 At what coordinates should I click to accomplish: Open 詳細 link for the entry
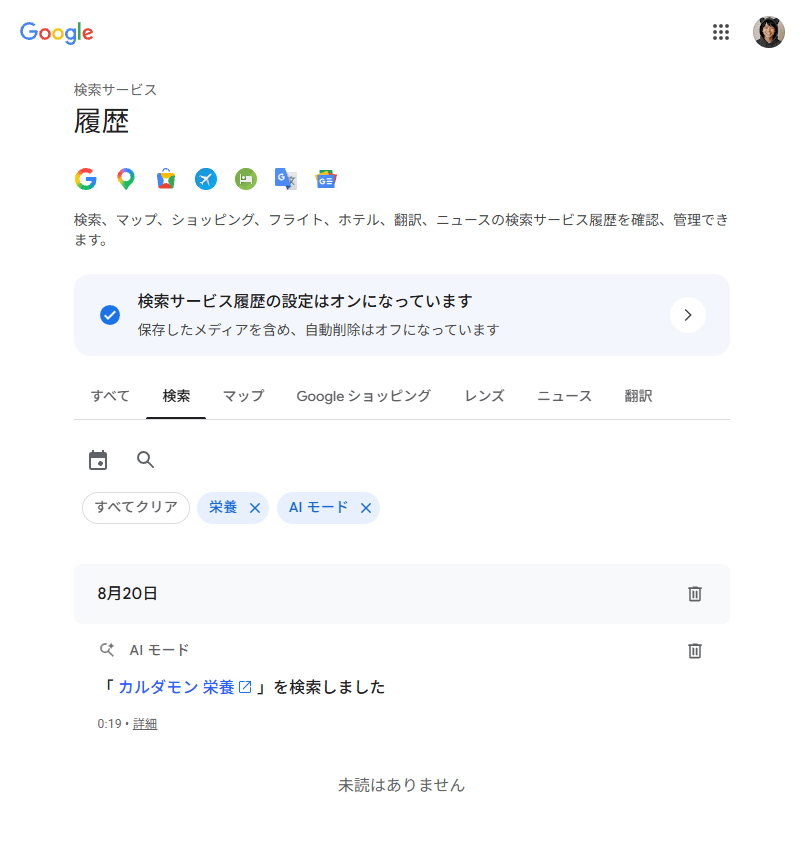(x=145, y=724)
